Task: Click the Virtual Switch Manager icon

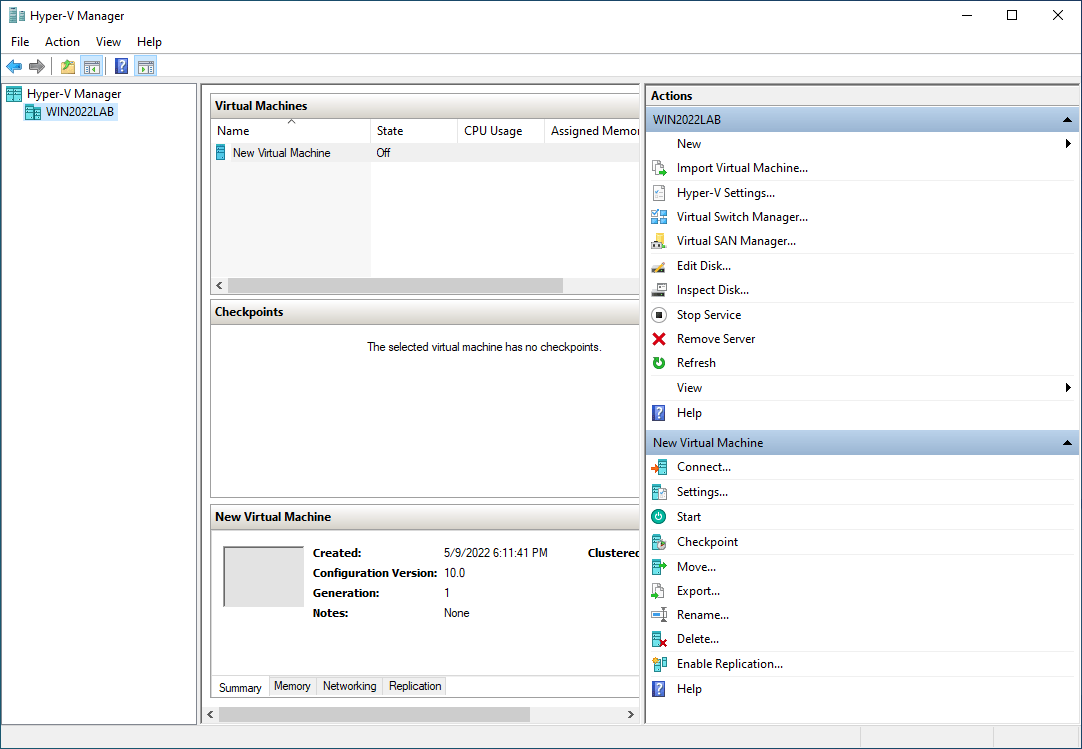Action: click(659, 217)
